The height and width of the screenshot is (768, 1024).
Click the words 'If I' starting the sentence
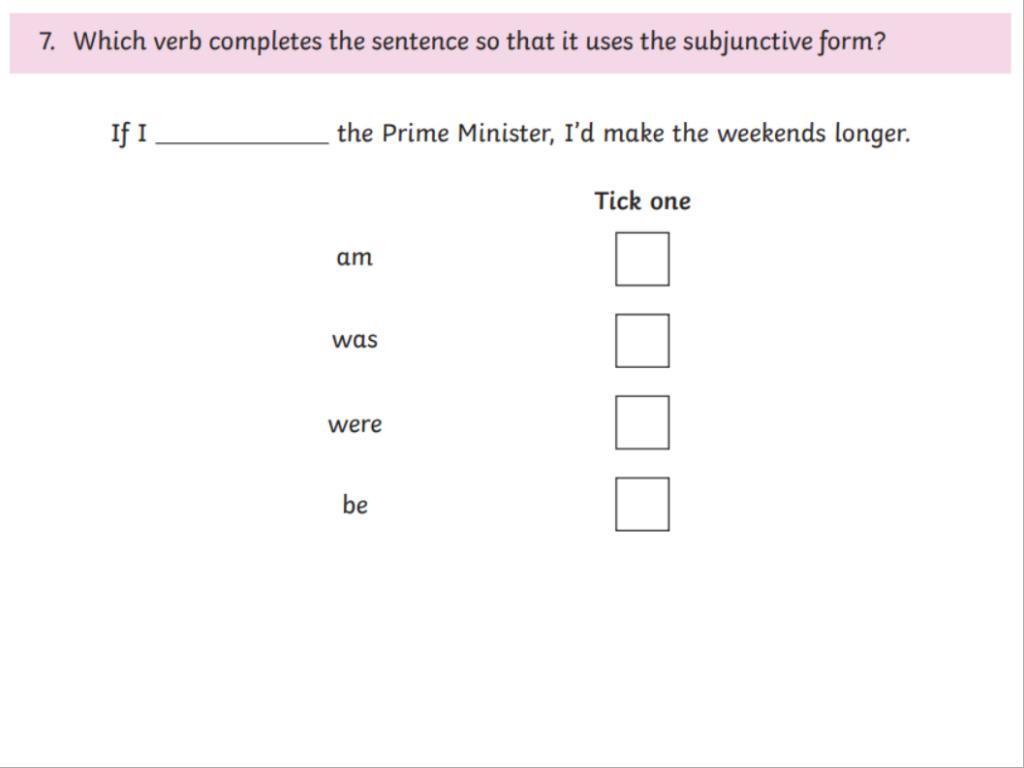click(x=129, y=134)
